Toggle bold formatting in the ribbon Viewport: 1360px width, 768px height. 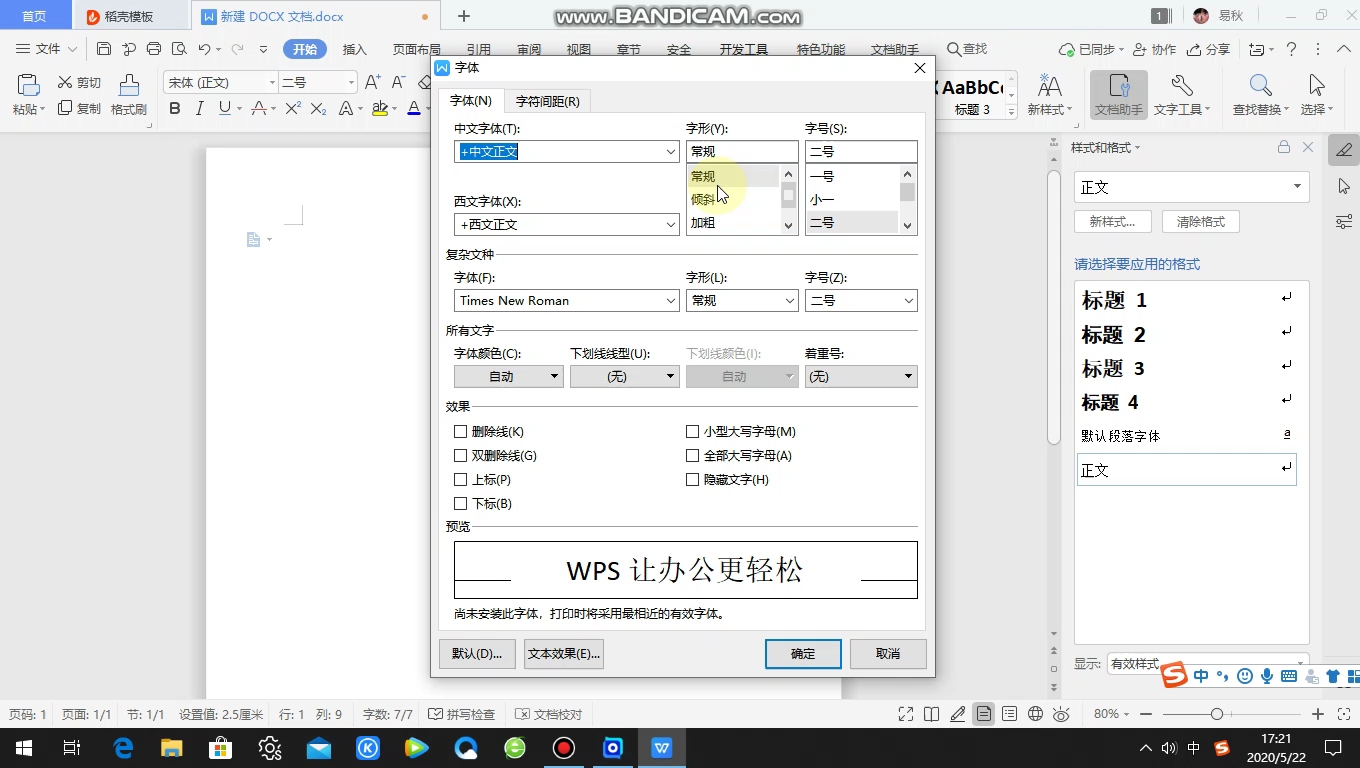pyautogui.click(x=175, y=108)
